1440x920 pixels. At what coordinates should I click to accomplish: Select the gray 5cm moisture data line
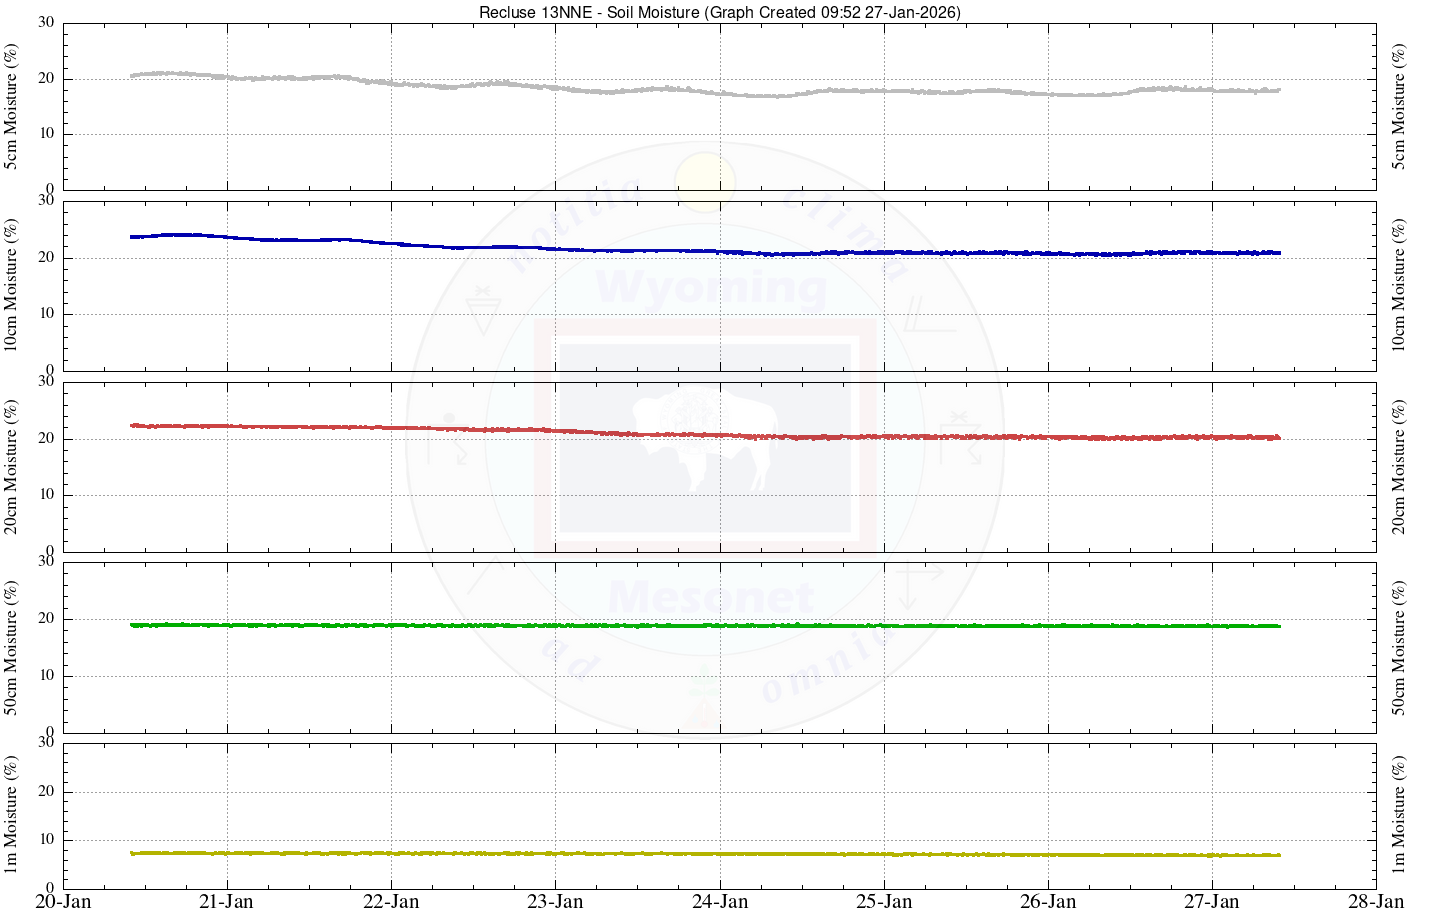[700, 91]
